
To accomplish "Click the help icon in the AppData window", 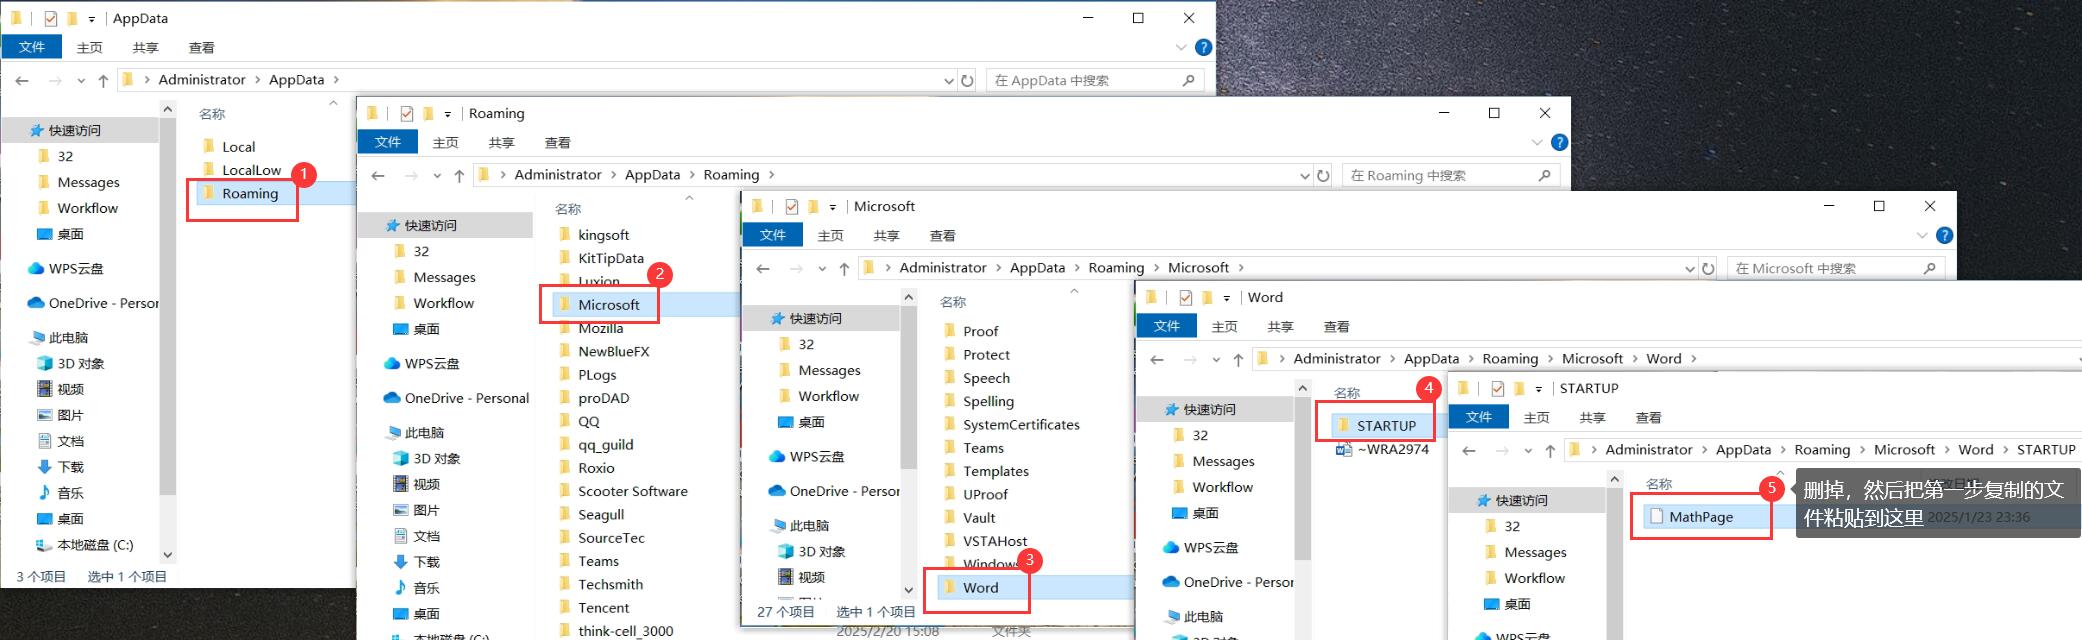I will pos(1203,47).
